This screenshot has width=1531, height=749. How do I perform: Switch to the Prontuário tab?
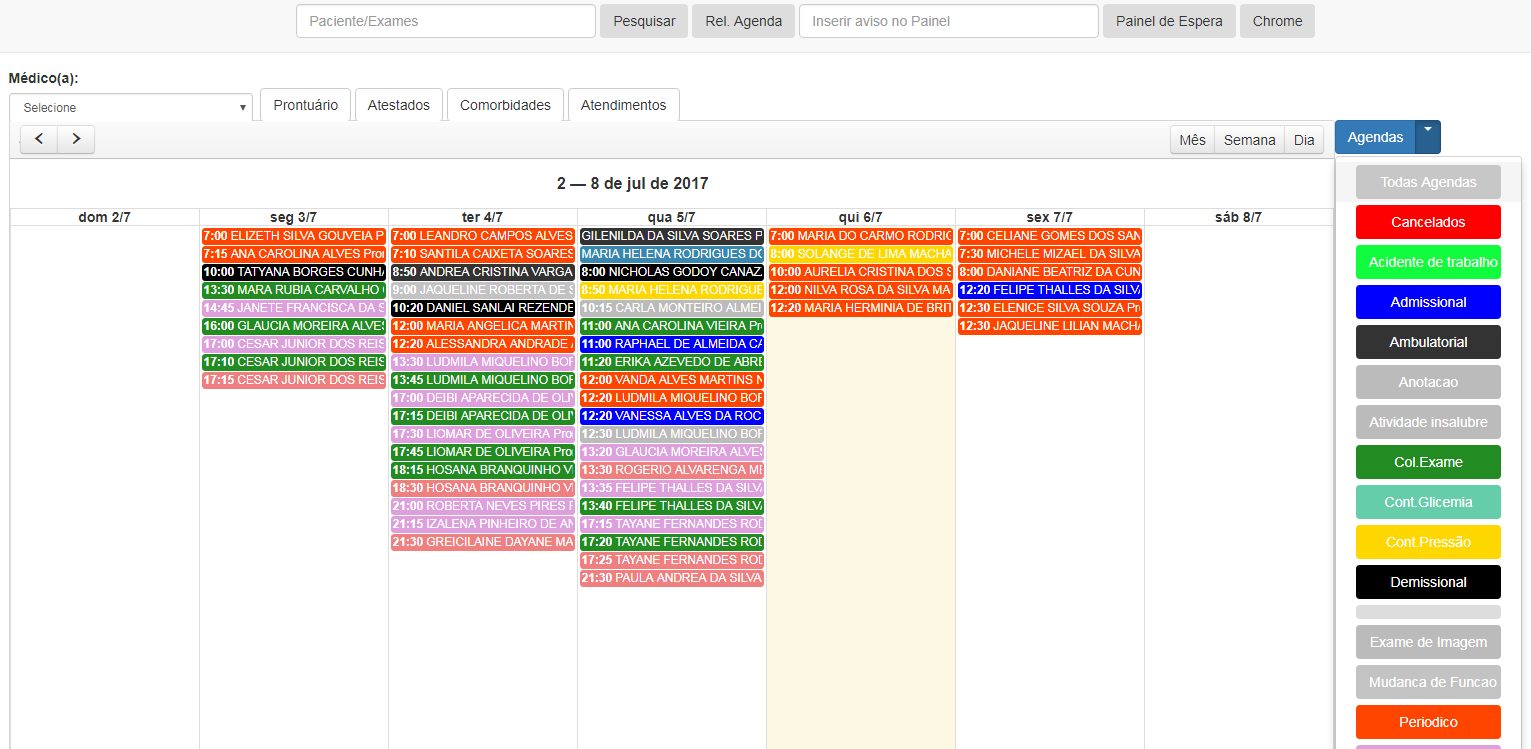[x=305, y=105]
